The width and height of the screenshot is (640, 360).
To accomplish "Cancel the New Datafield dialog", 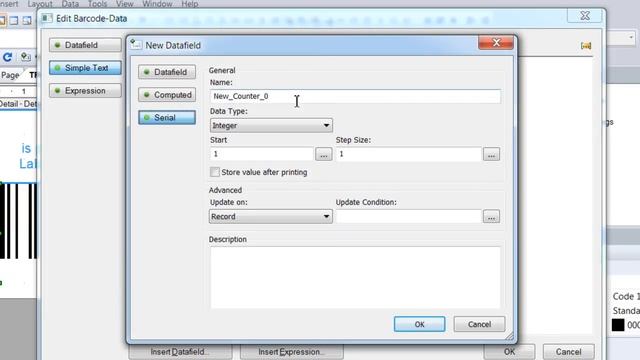I will point(479,324).
